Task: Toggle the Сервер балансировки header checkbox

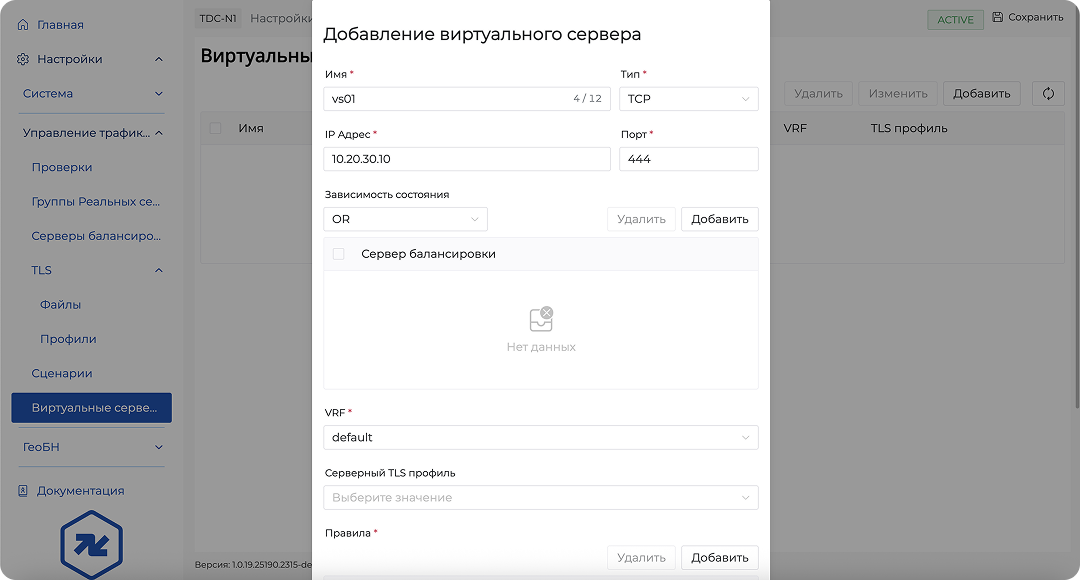Action: (x=339, y=254)
